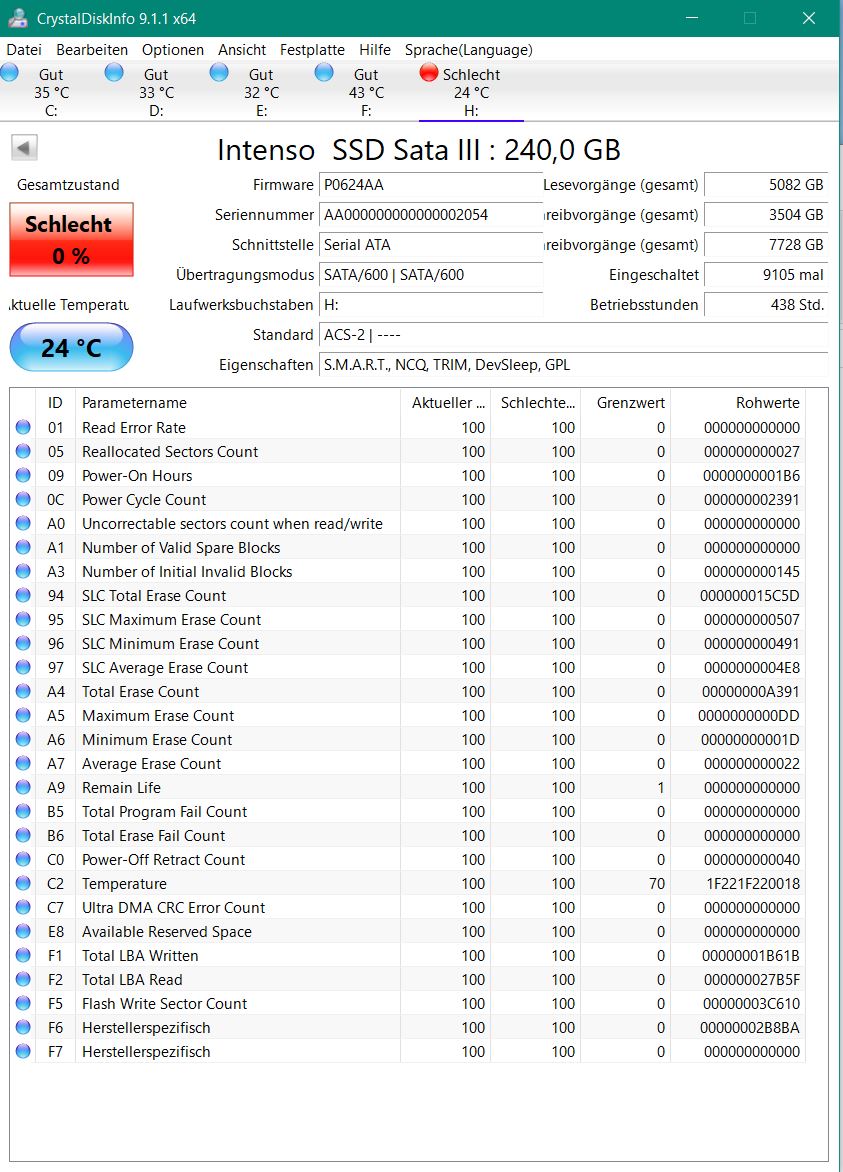Image resolution: width=843 pixels, height=1172 pixels.
Task: Click status orb of Power-On Hours row
Action: click(23, 475)
